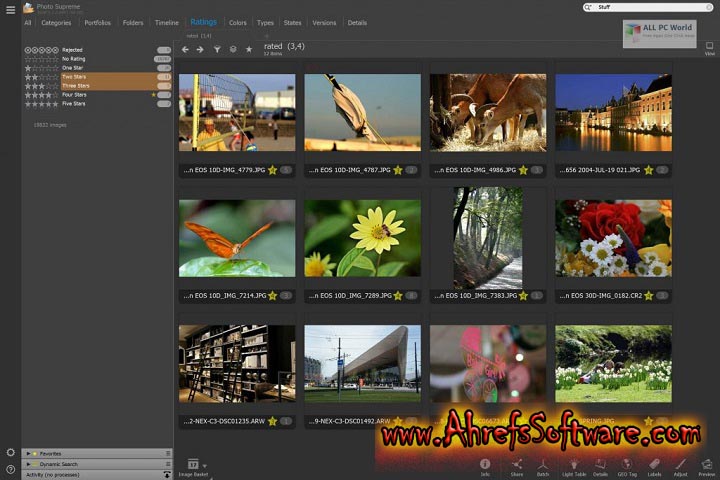Open the Image Basket

click(193, 467)
